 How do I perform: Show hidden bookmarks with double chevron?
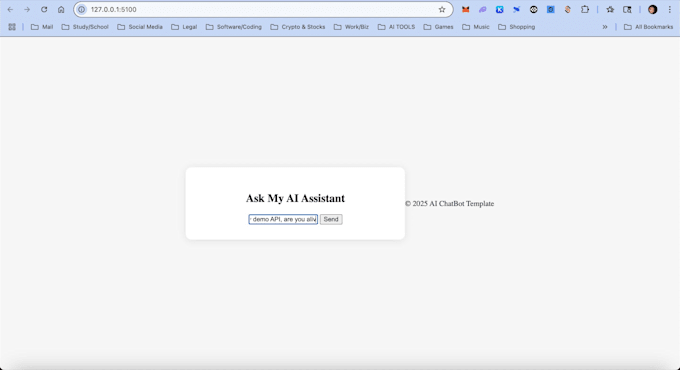[x=605, y=27]
